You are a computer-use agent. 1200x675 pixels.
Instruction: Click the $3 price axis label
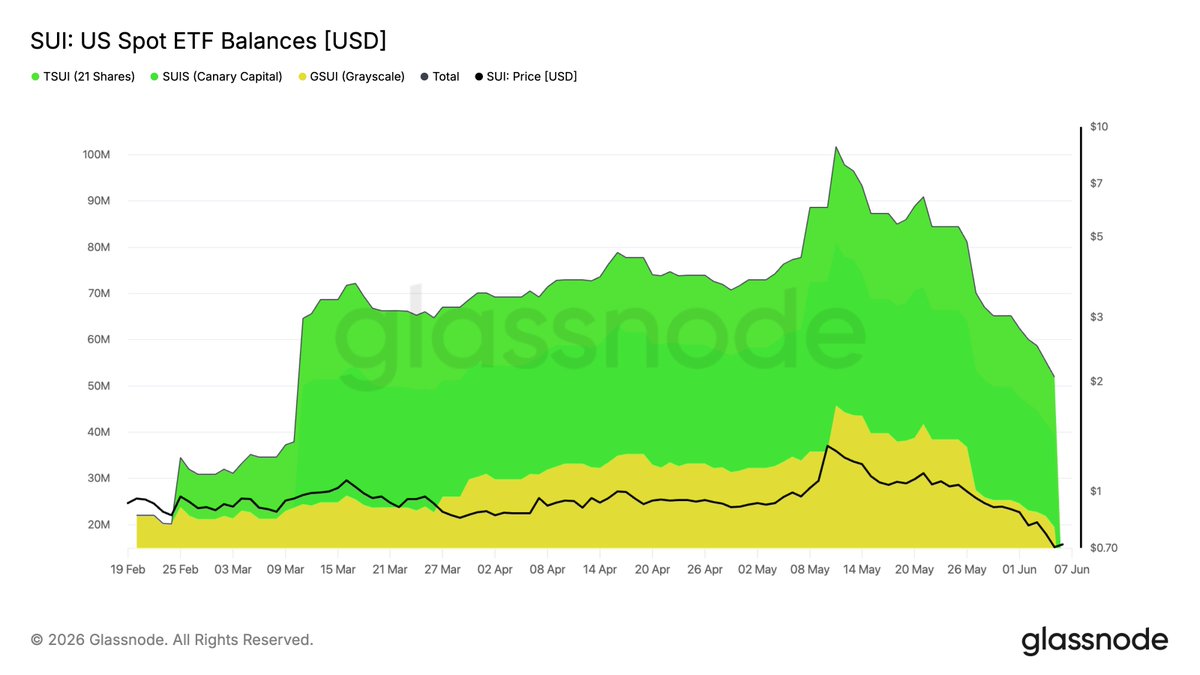(x=1096, y=317)
